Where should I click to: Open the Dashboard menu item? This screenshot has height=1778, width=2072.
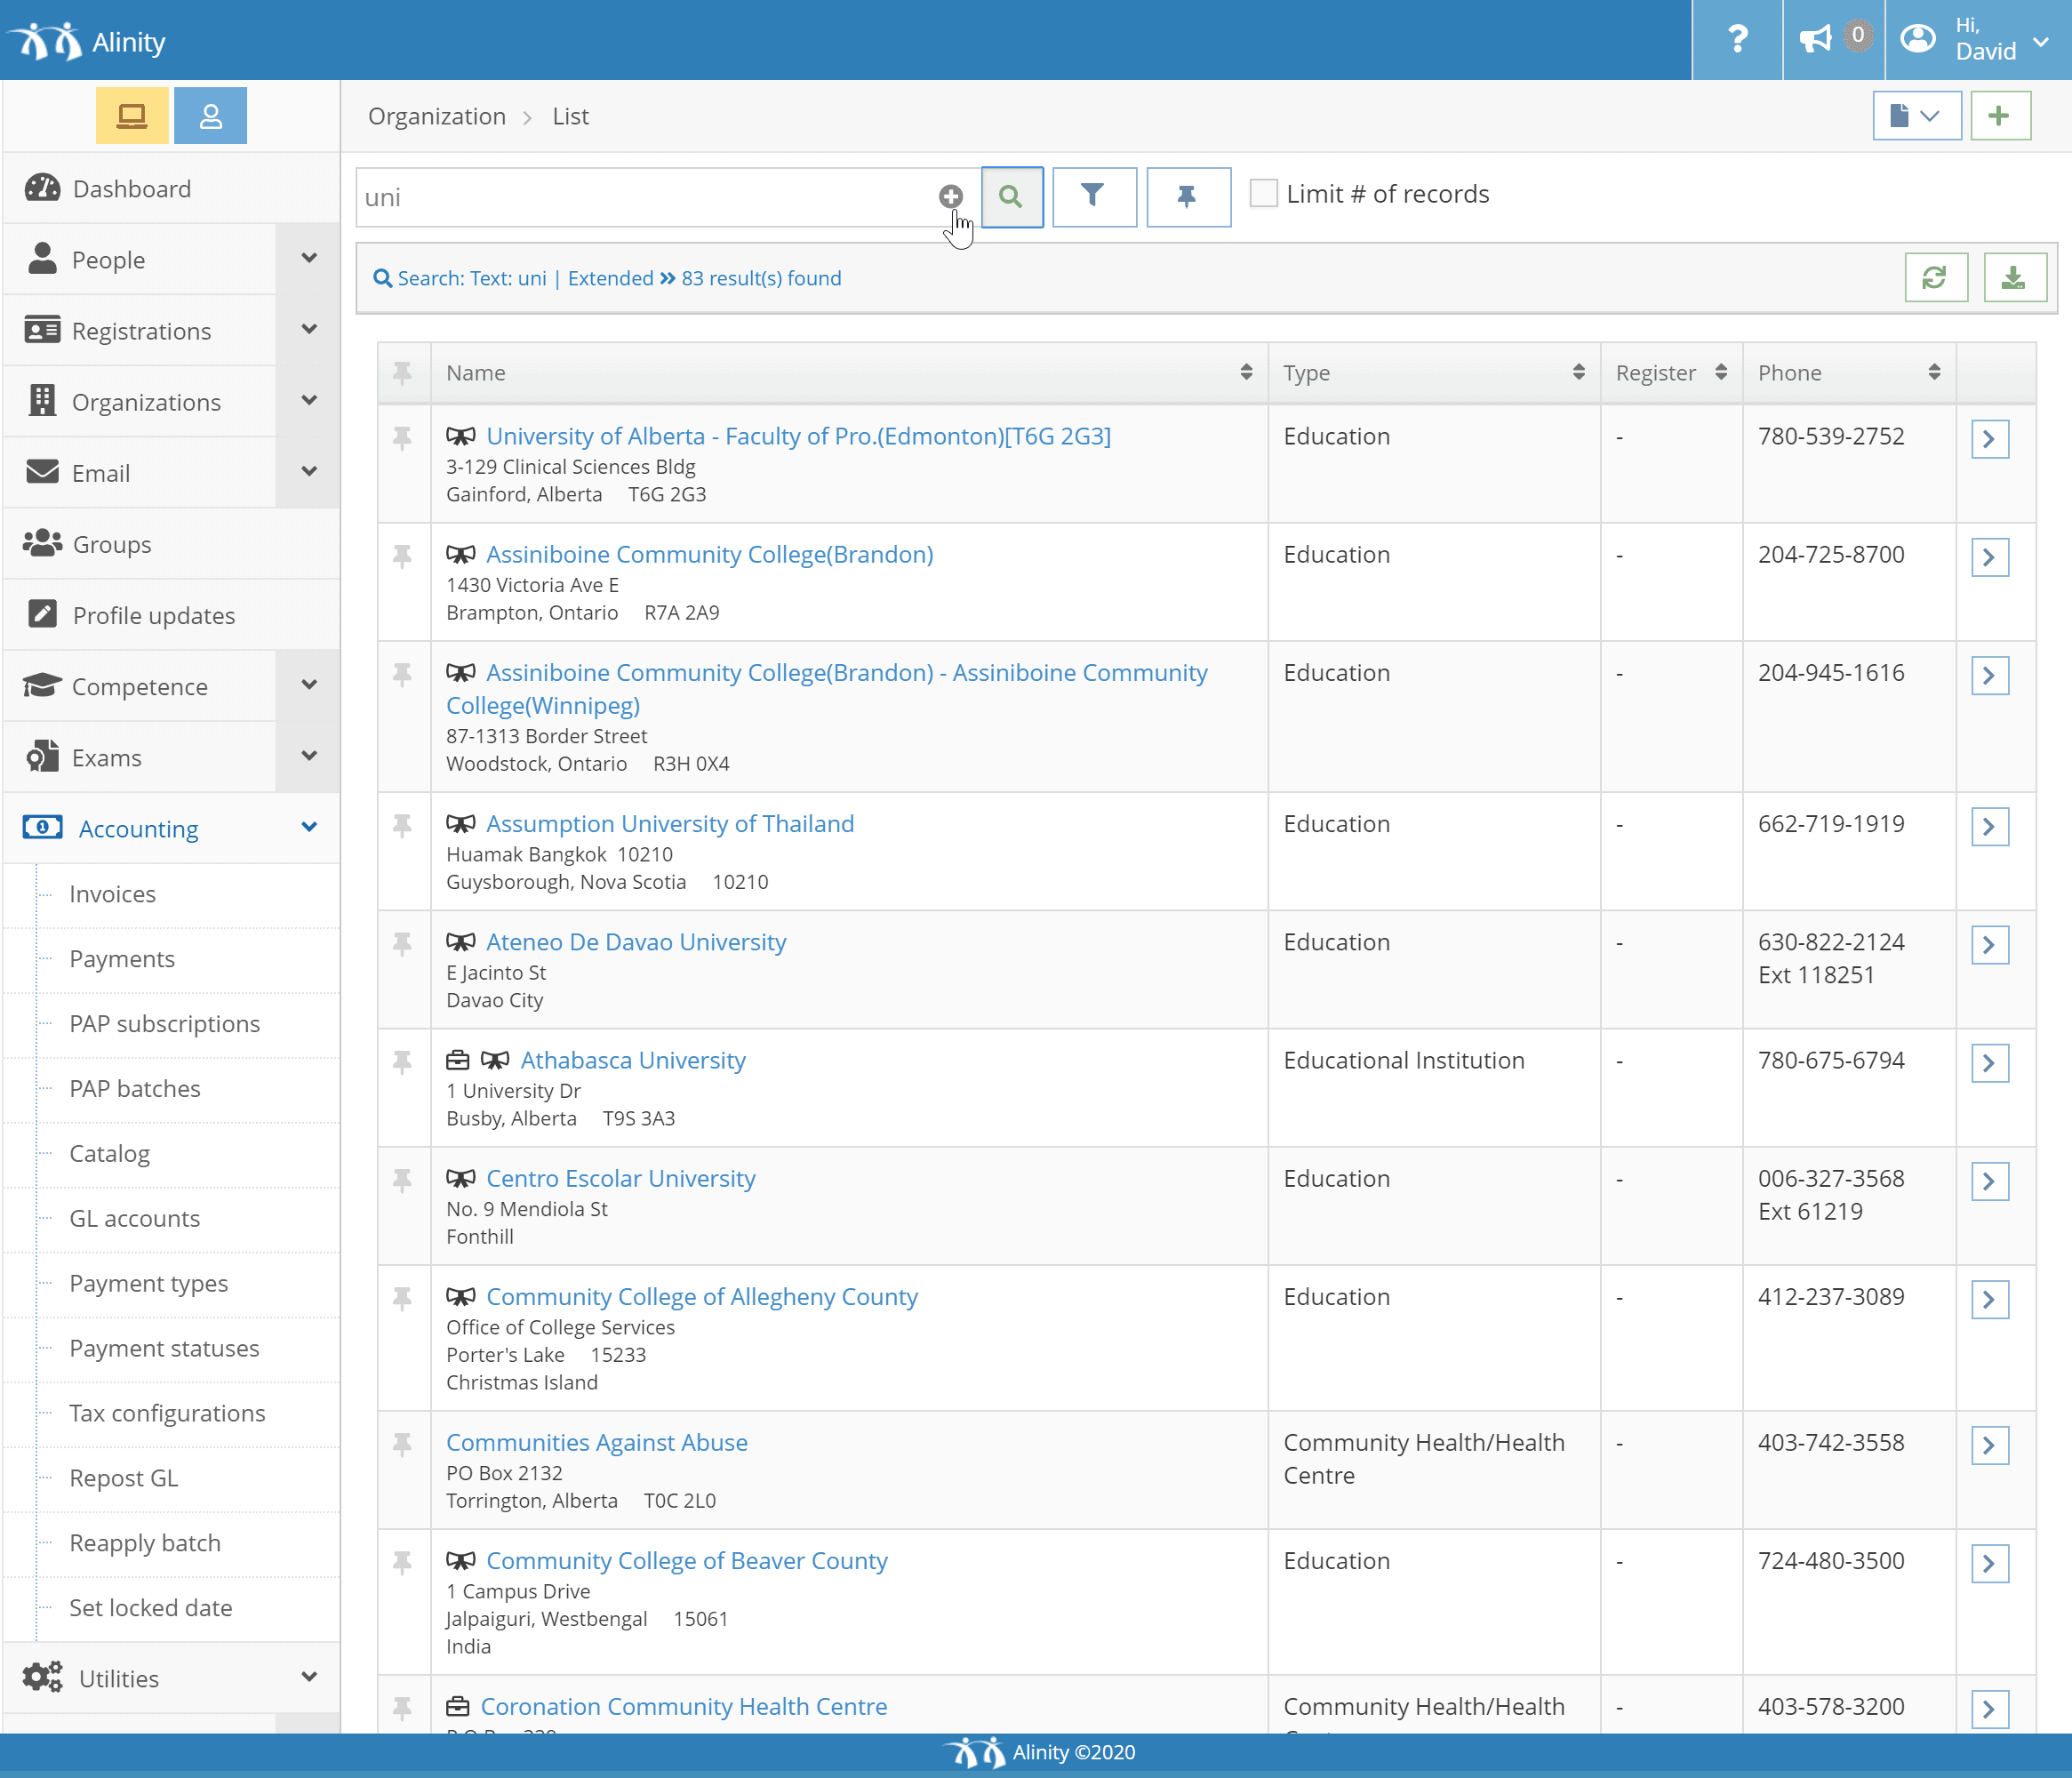(x=170, y=188)
